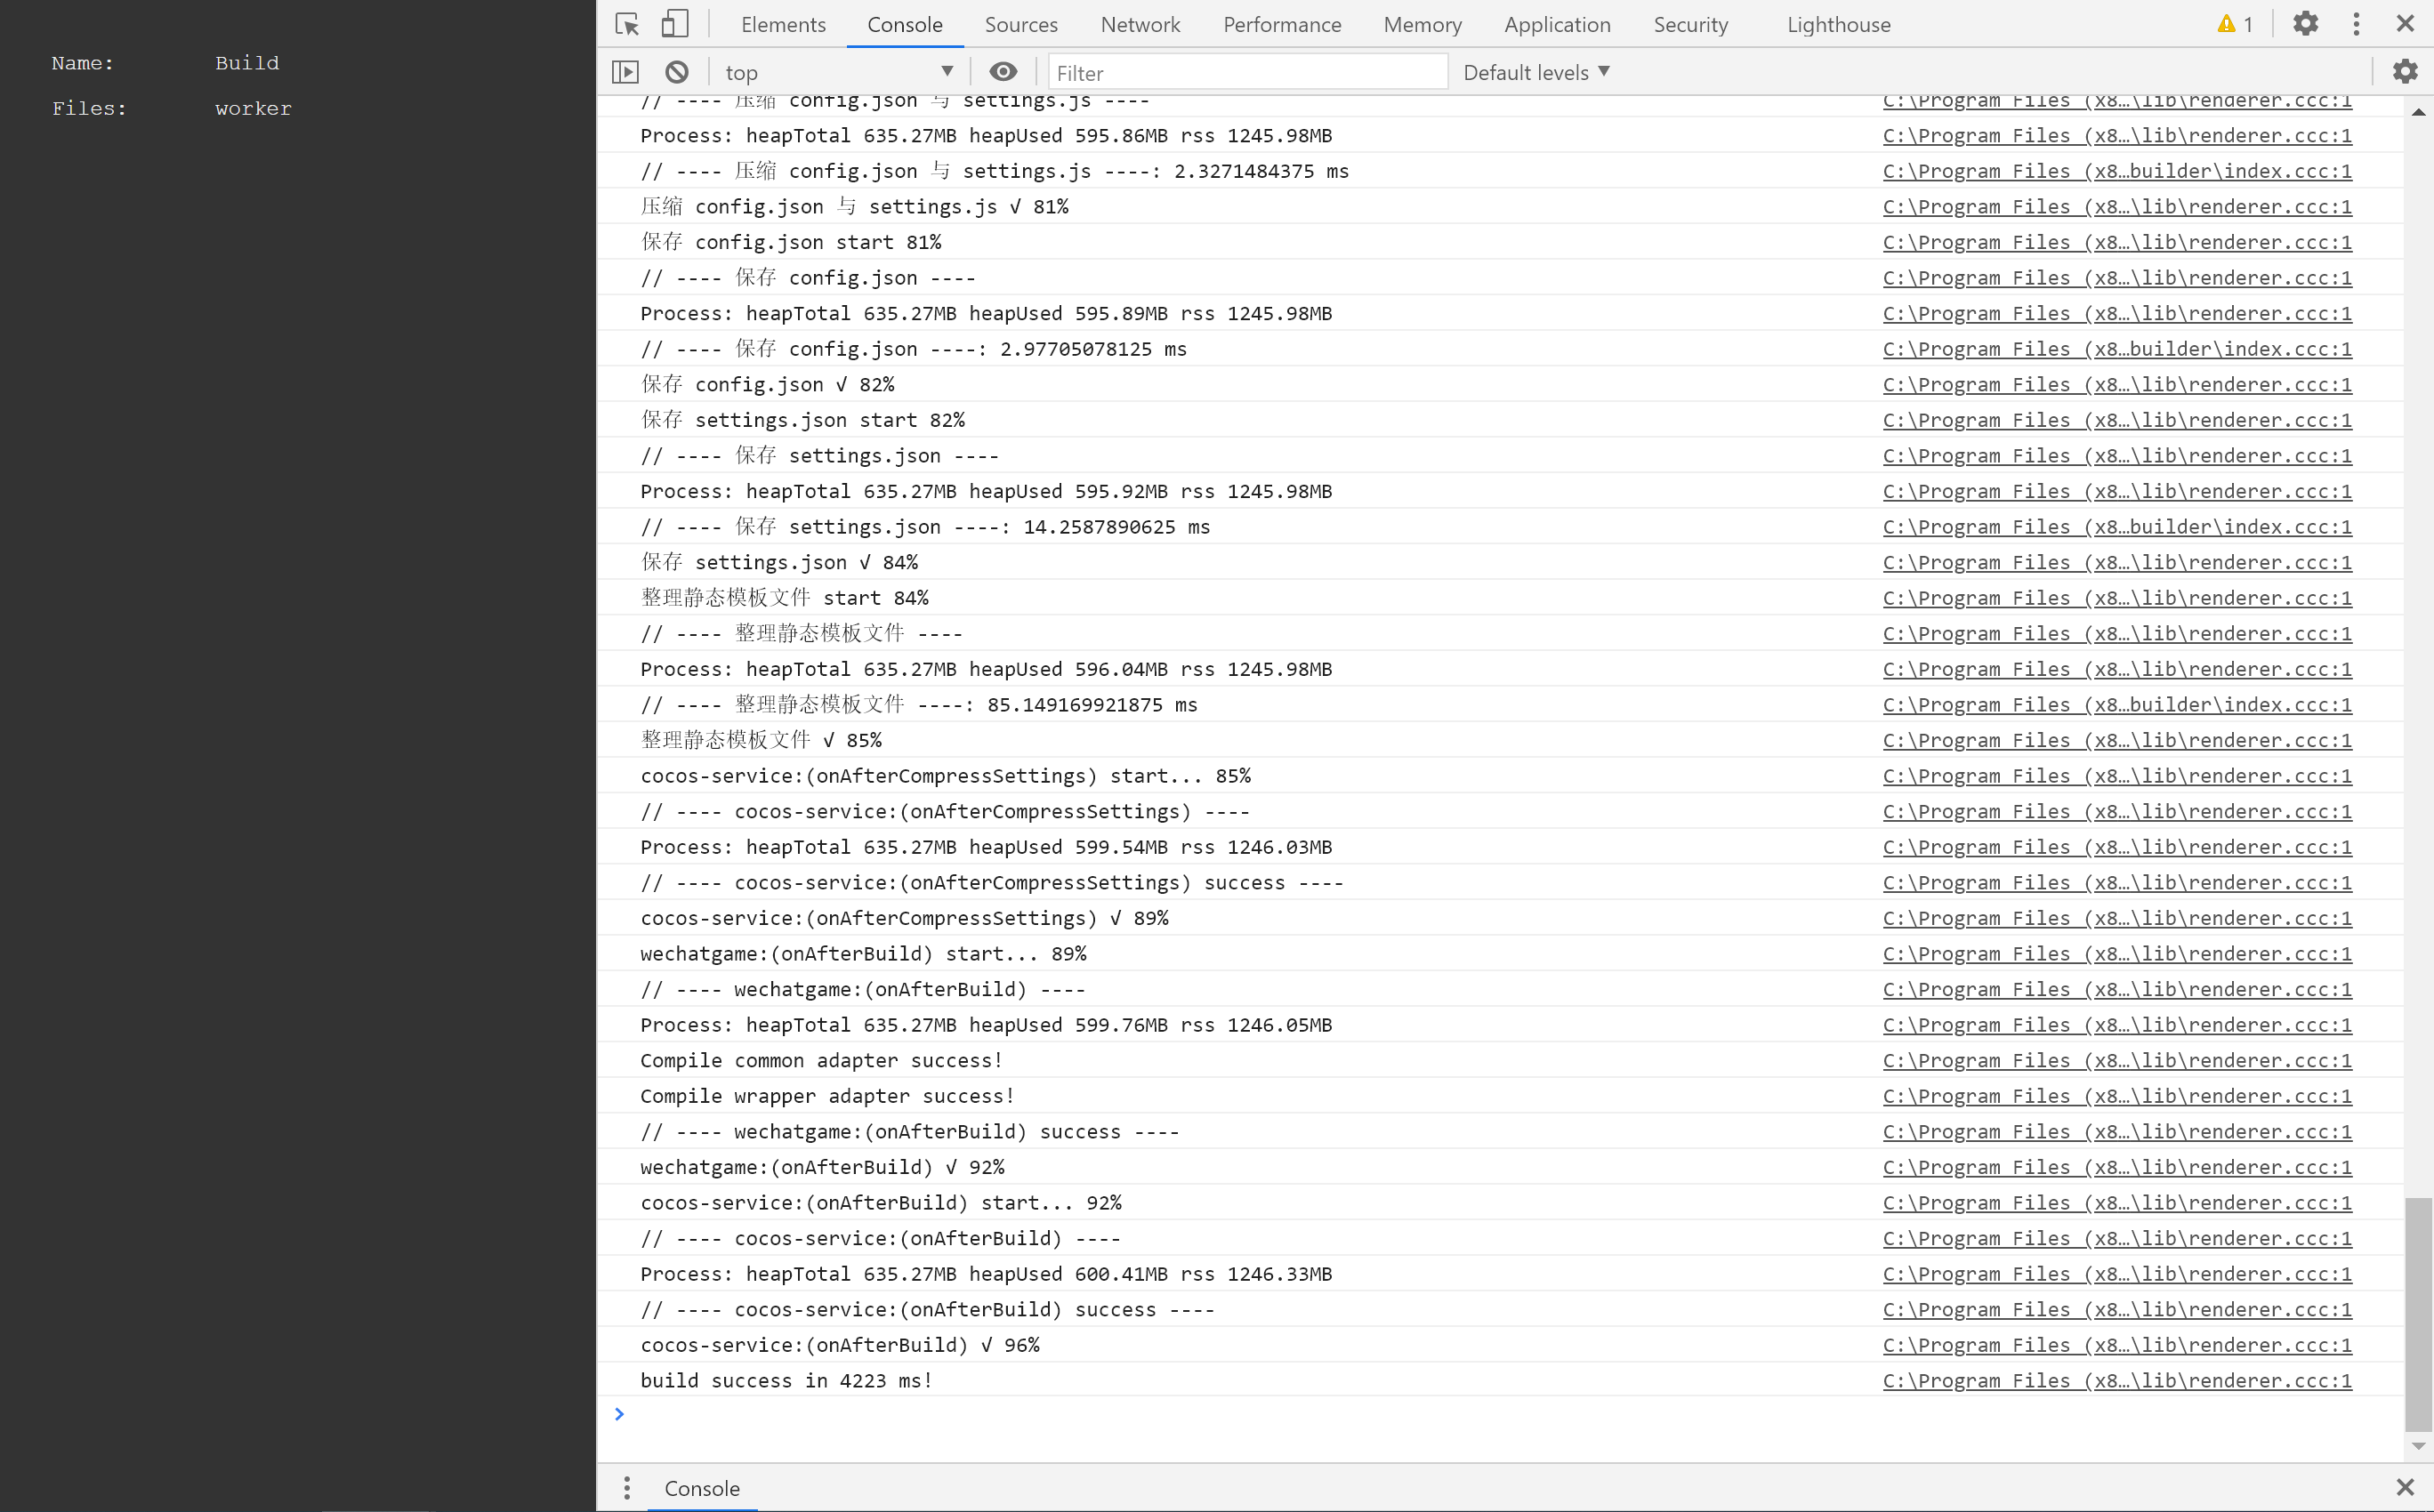Open console settings gear icon
The height and width of the screenshot is (1512, 2434).
click(x=2404, y=72)
